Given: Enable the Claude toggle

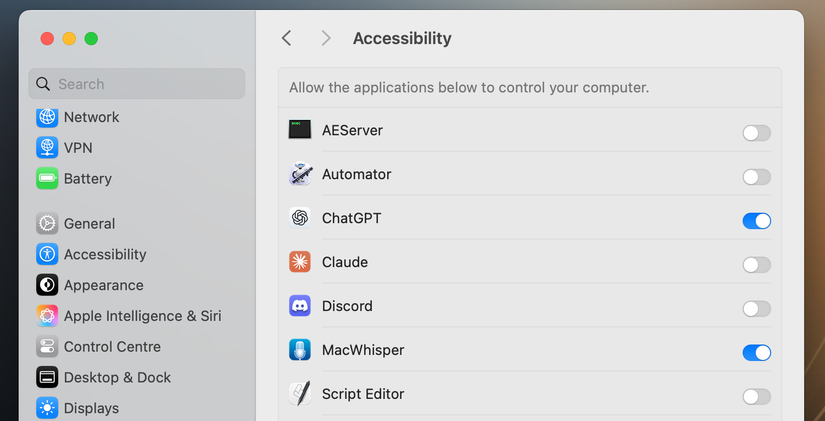Looking at the screenshot, I should 757,265.
